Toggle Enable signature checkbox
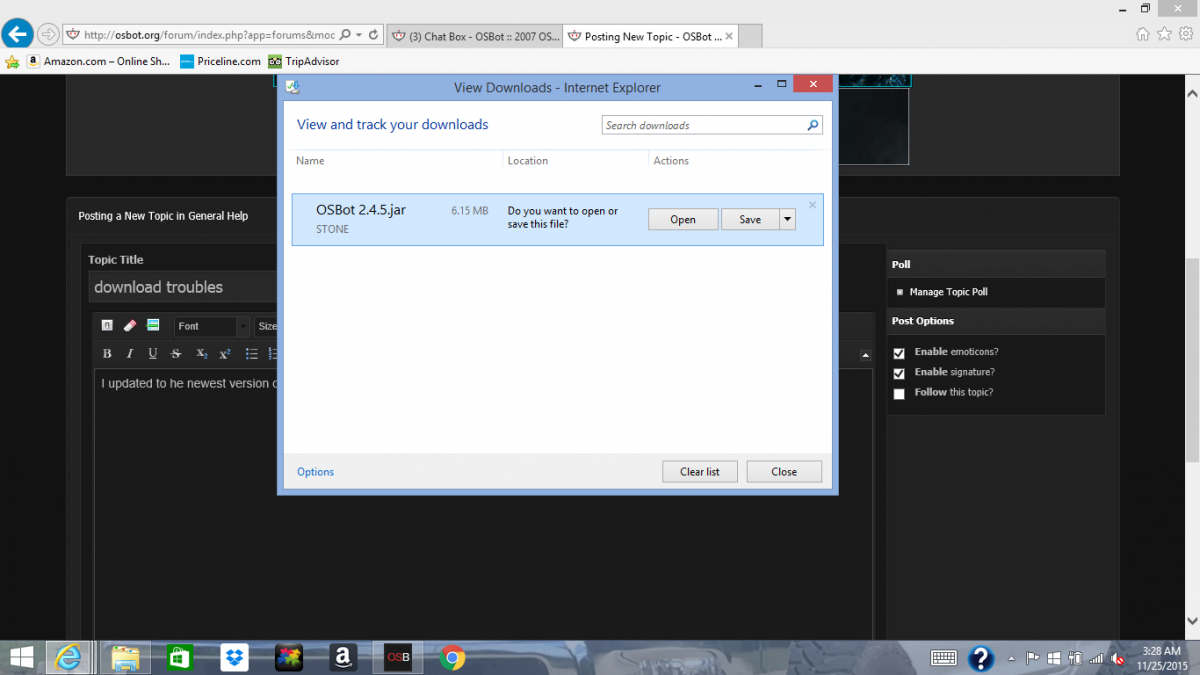This screenshot has height=675, width=1200. [899, 373]
